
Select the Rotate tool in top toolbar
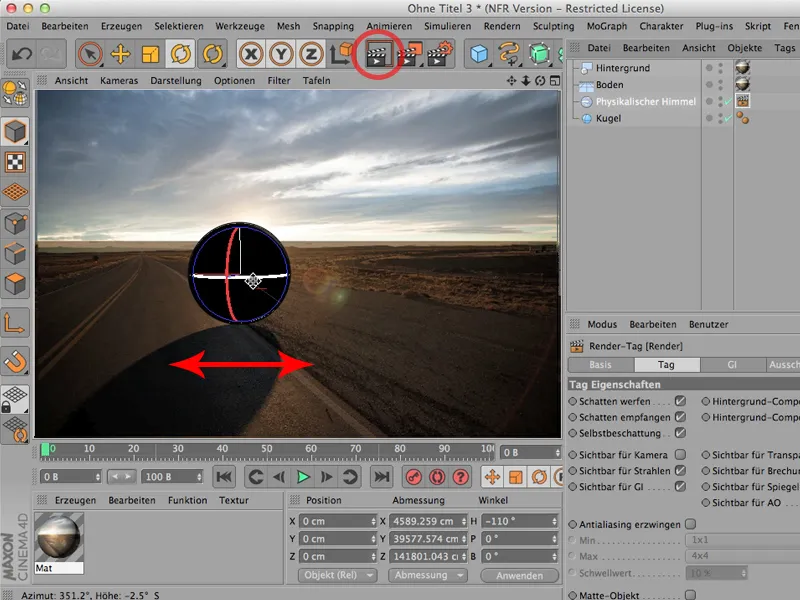click(181, 54)
